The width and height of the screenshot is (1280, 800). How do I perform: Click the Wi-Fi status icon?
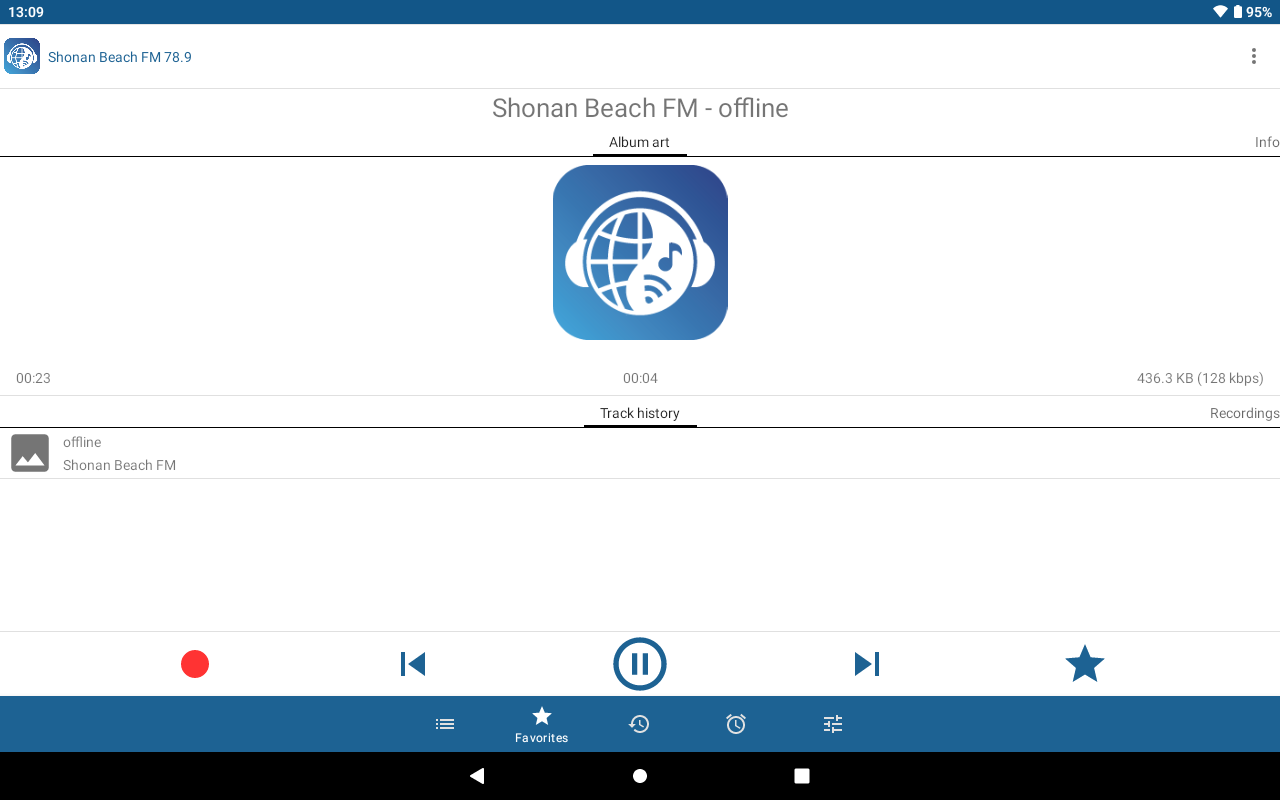pos(1220,12)
